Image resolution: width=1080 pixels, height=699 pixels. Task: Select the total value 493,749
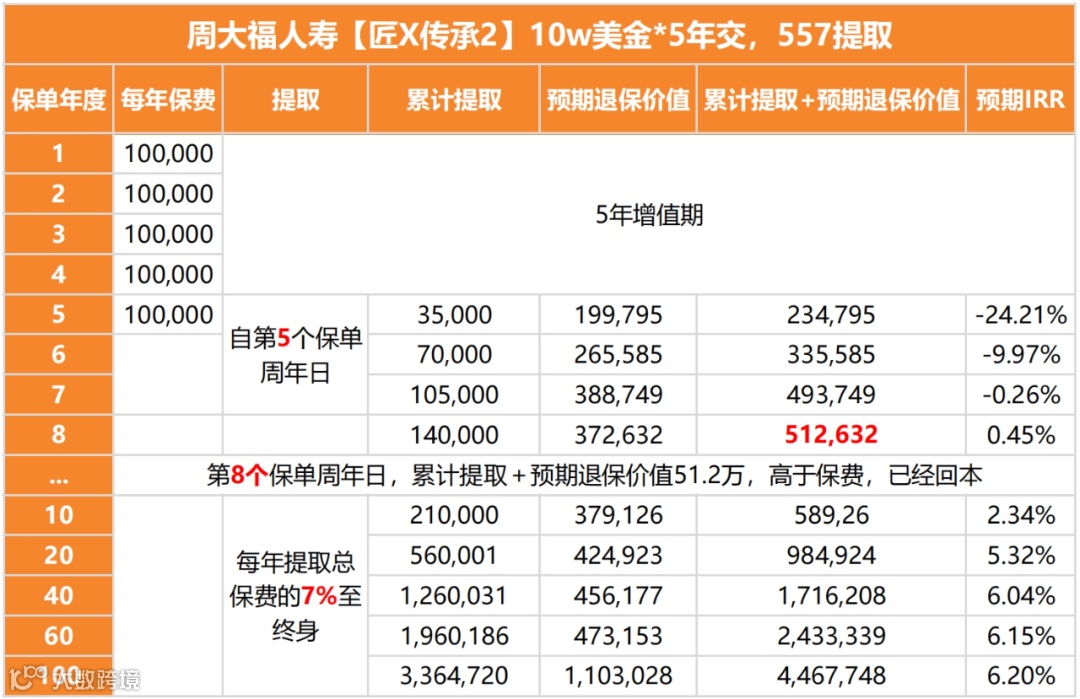[x=831, y=395]
